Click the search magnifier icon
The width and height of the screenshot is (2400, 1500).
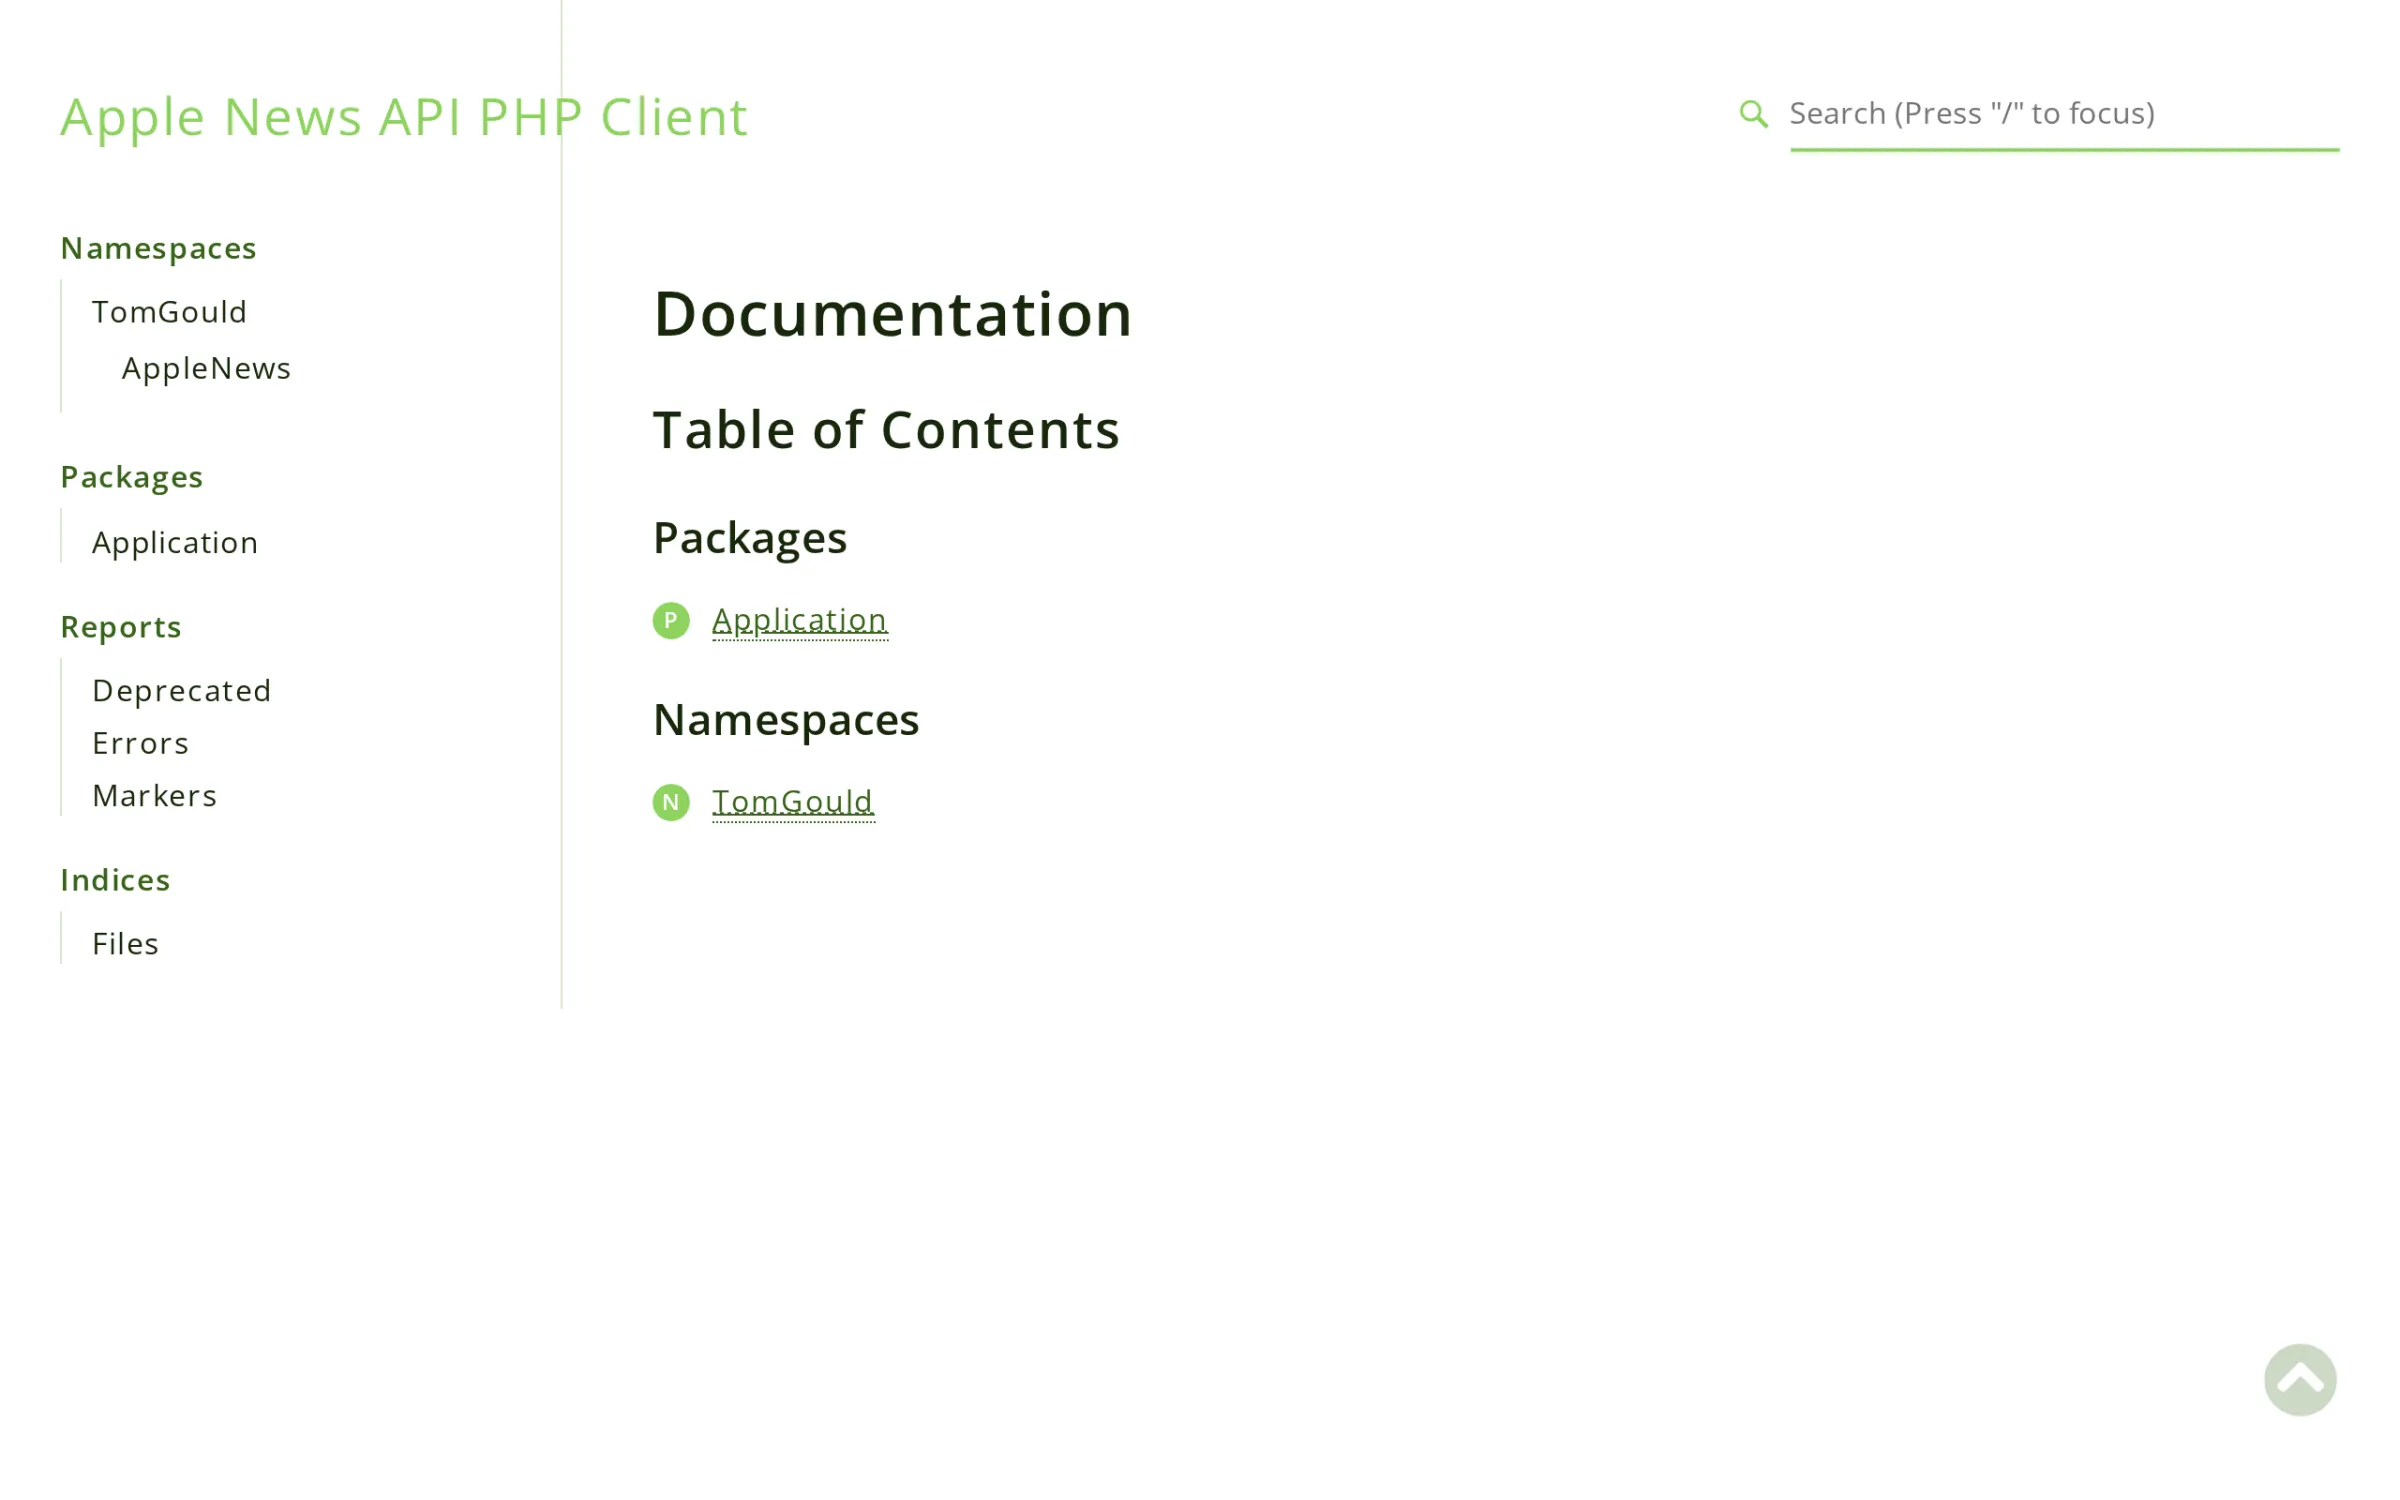pyautogui.click(x=1753, y=114)
